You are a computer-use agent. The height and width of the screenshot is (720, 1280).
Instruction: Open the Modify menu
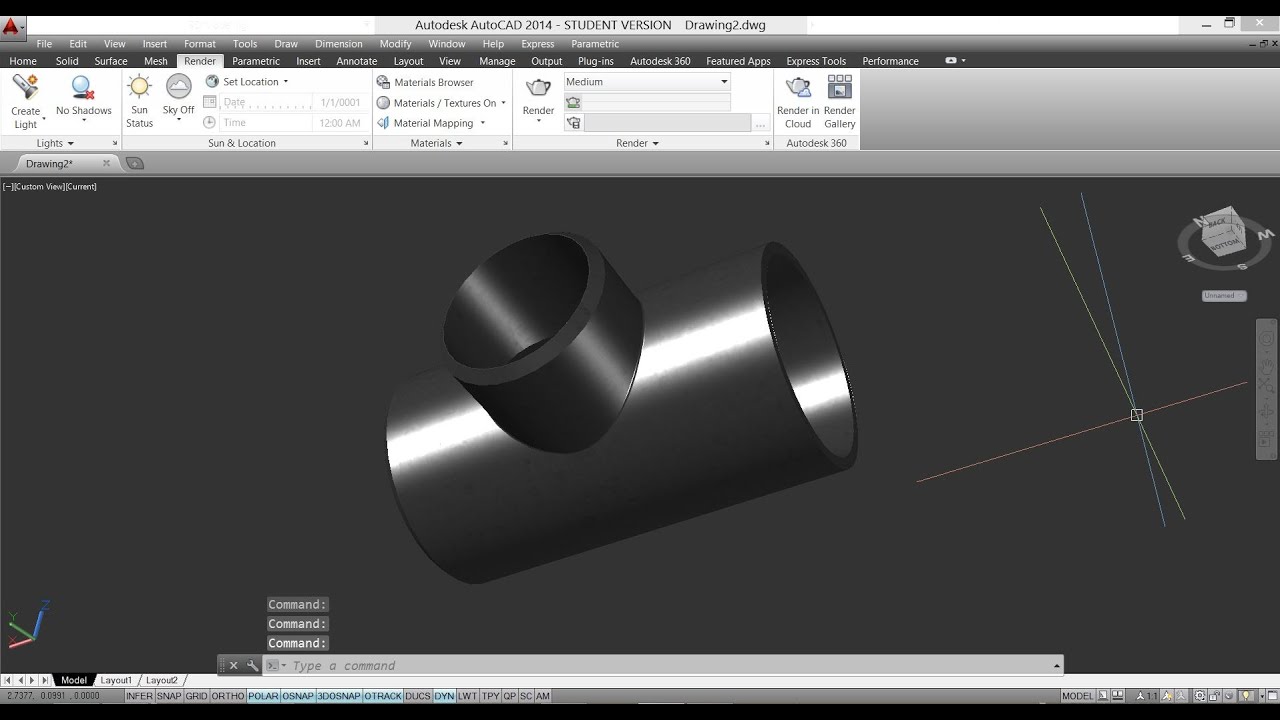click(x=395, y=44)
